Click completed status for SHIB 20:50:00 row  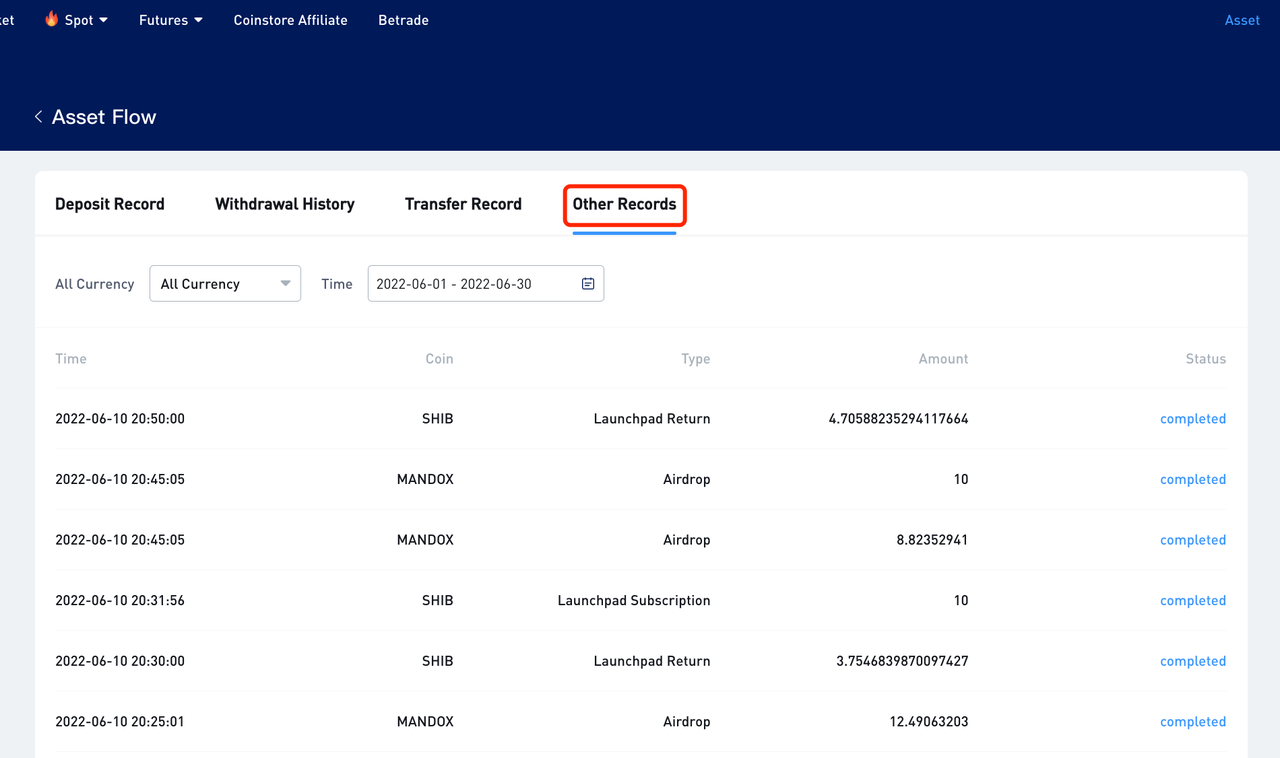click(x=1193, y=419)
